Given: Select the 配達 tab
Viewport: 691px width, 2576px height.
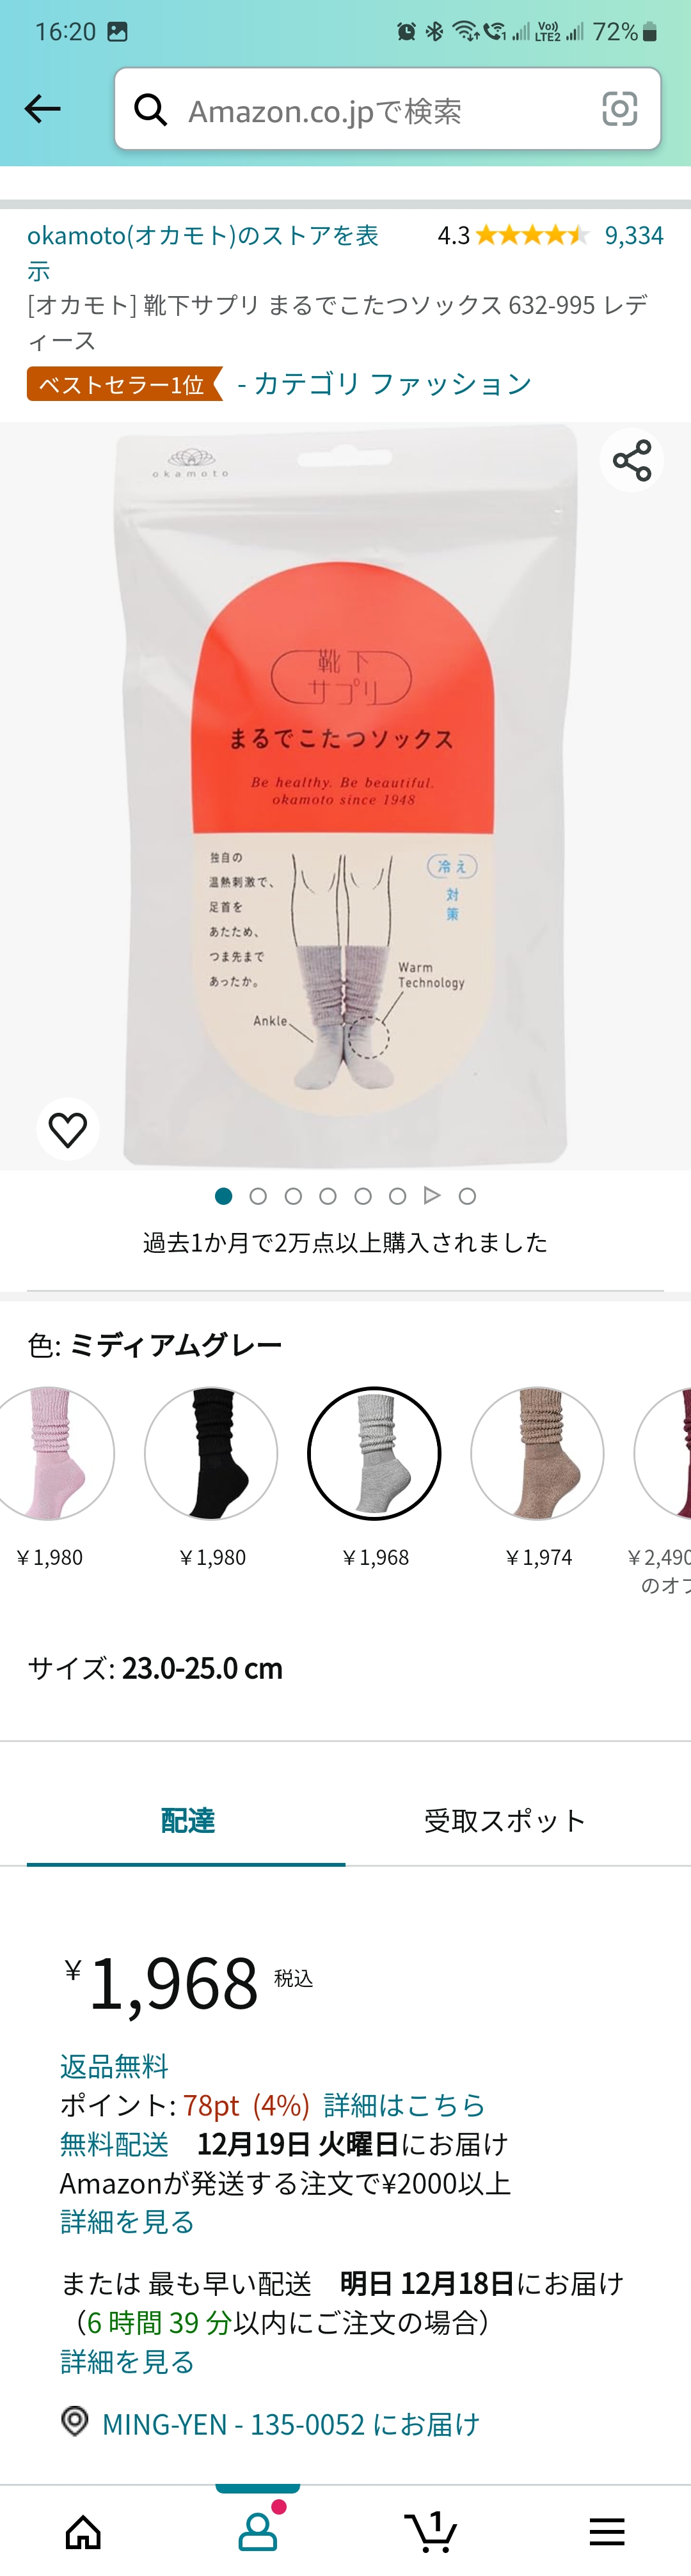Looking at the screenshot, I should tap(187, 1820).
